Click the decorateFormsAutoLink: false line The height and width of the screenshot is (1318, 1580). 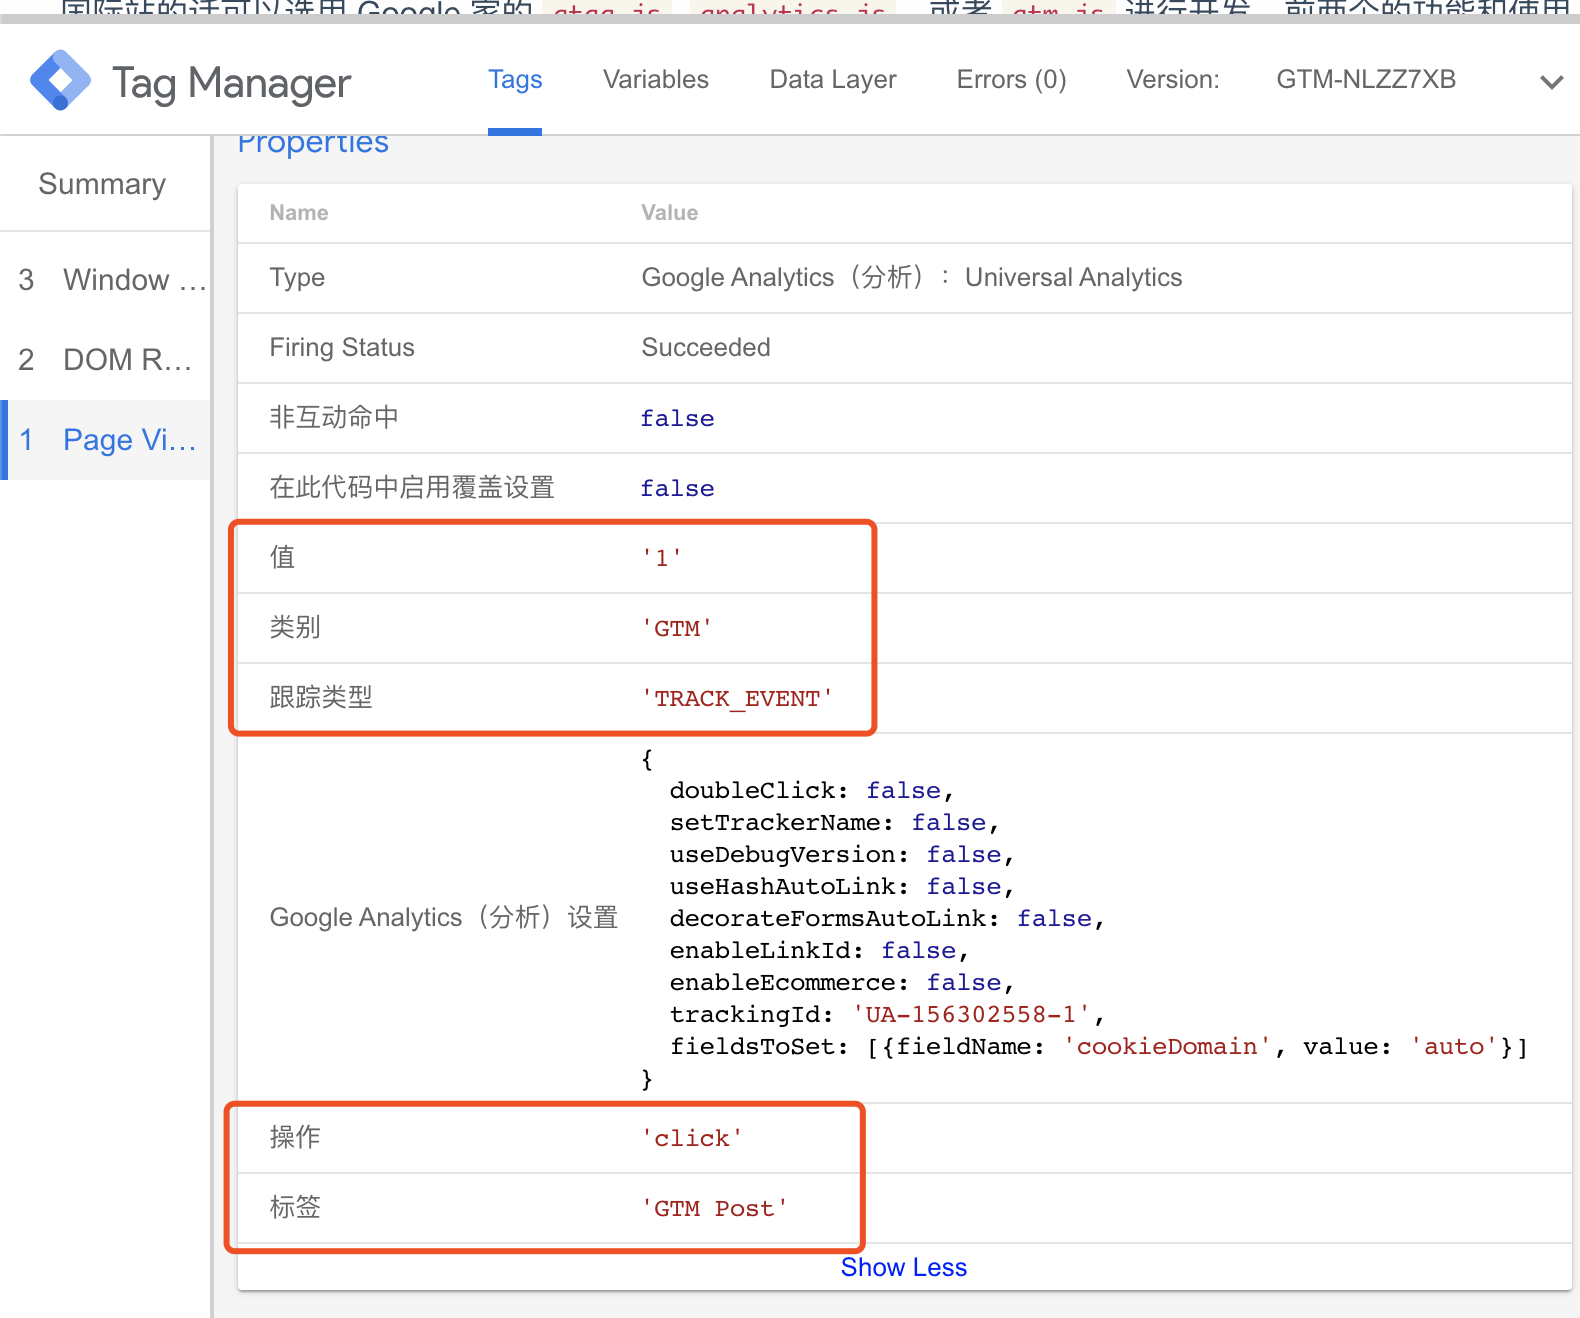tap(887, 919)
